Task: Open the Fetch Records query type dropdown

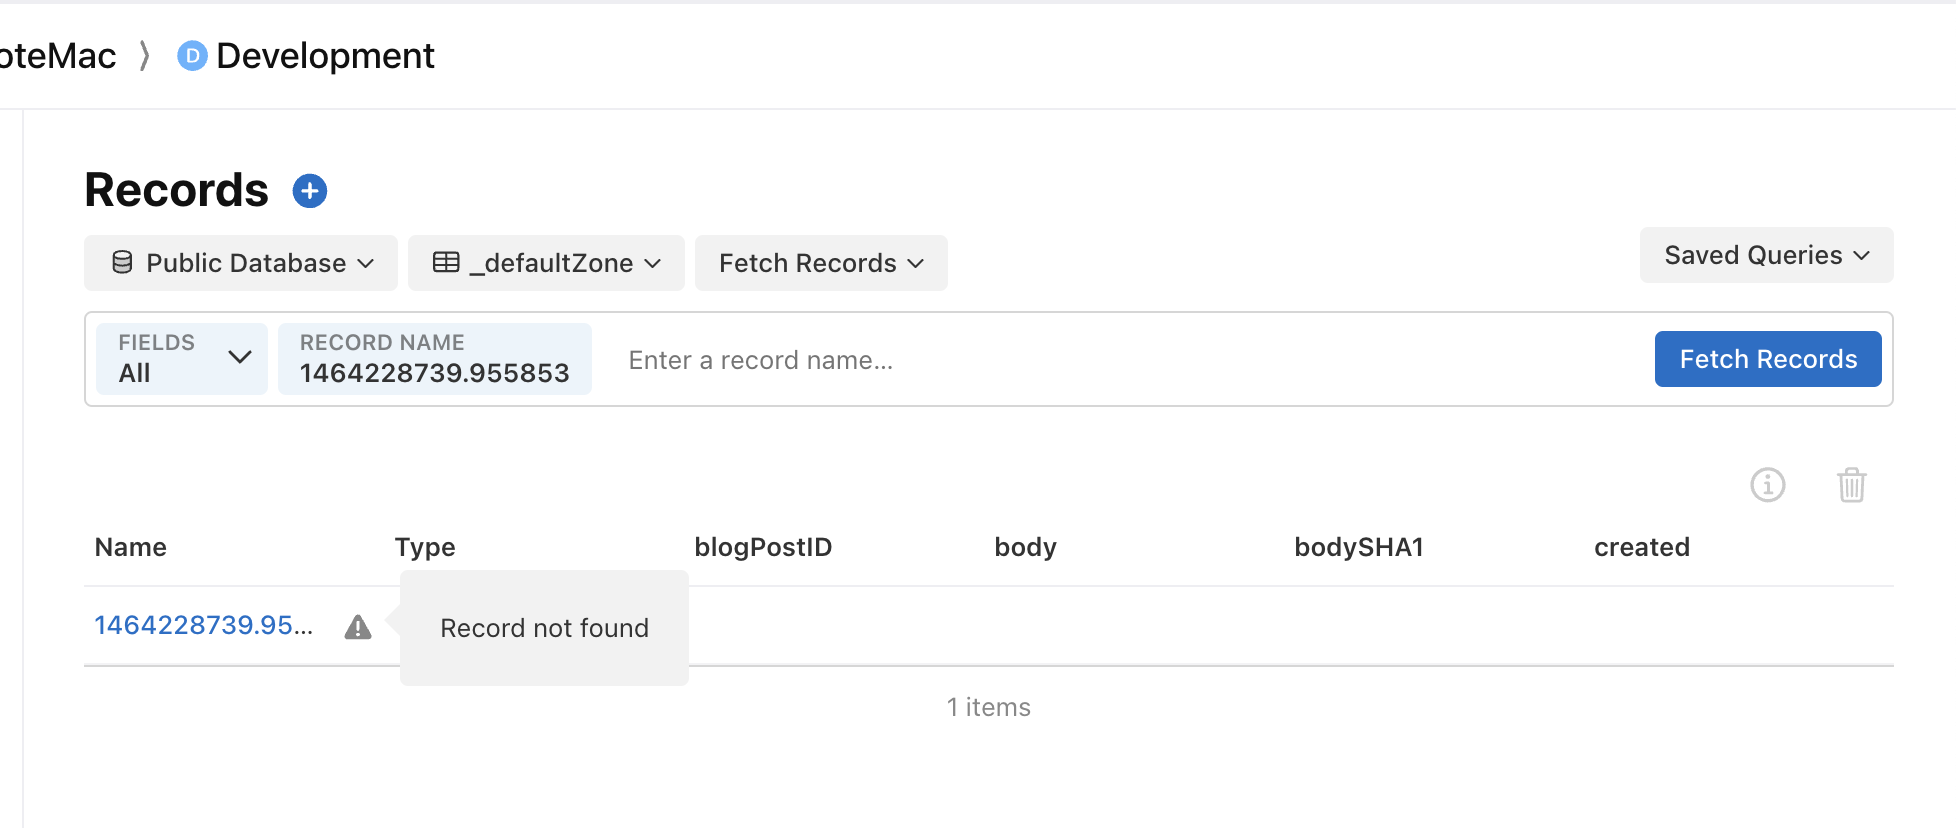Action: pyautogui.click(x=821, y=263)
